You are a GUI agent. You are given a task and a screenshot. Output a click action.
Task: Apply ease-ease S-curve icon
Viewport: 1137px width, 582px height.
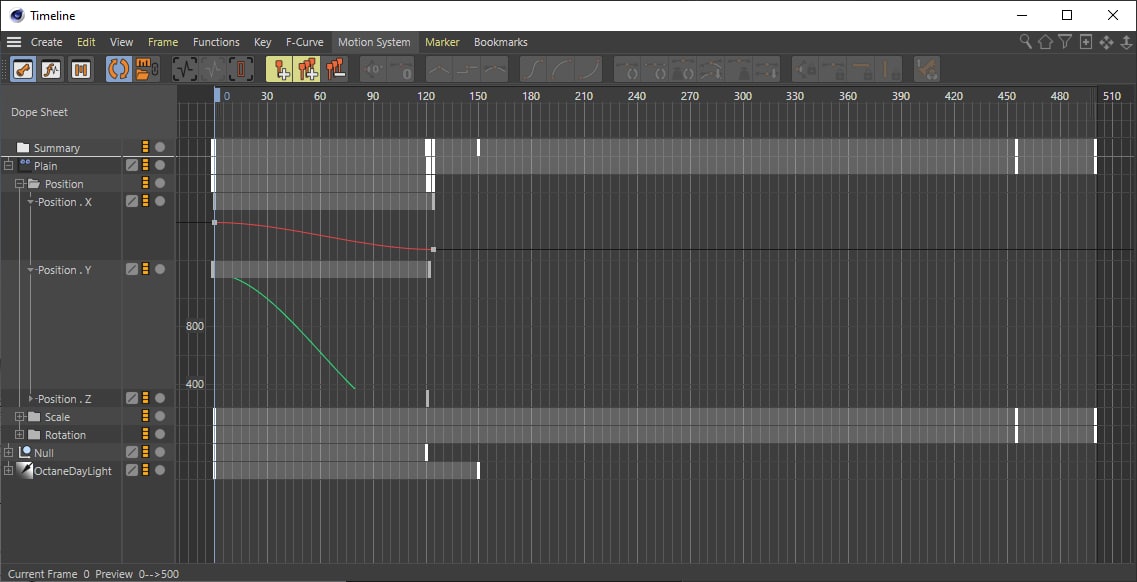coord(533,70)
